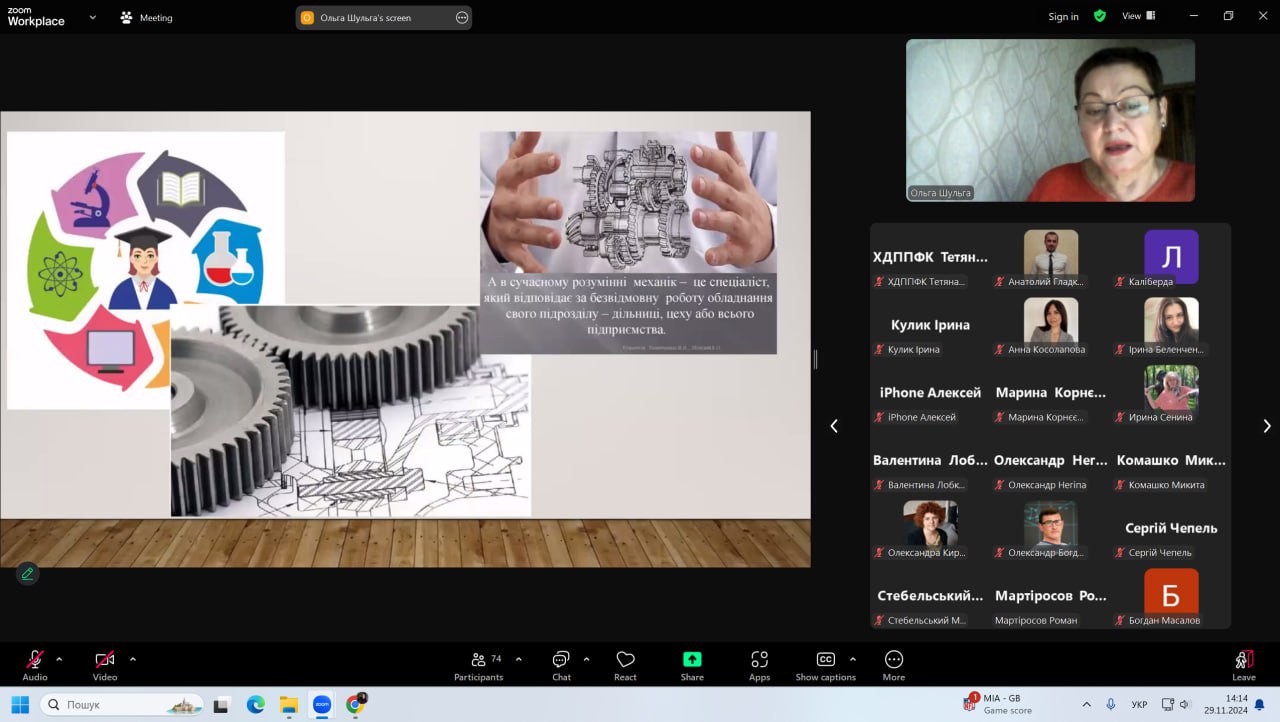1280x722 pixels.
Task: Click iPhone Алексей participant name
Action: 930,393
